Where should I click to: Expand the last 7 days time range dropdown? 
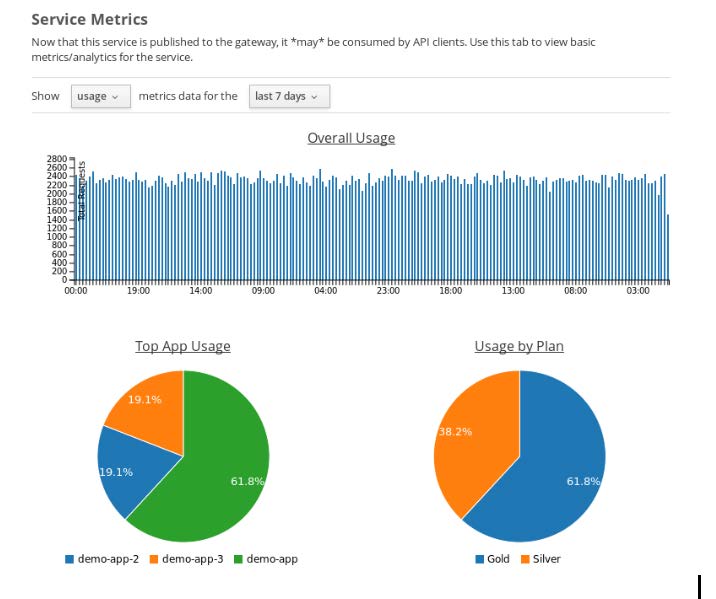(x=289, y=96)
